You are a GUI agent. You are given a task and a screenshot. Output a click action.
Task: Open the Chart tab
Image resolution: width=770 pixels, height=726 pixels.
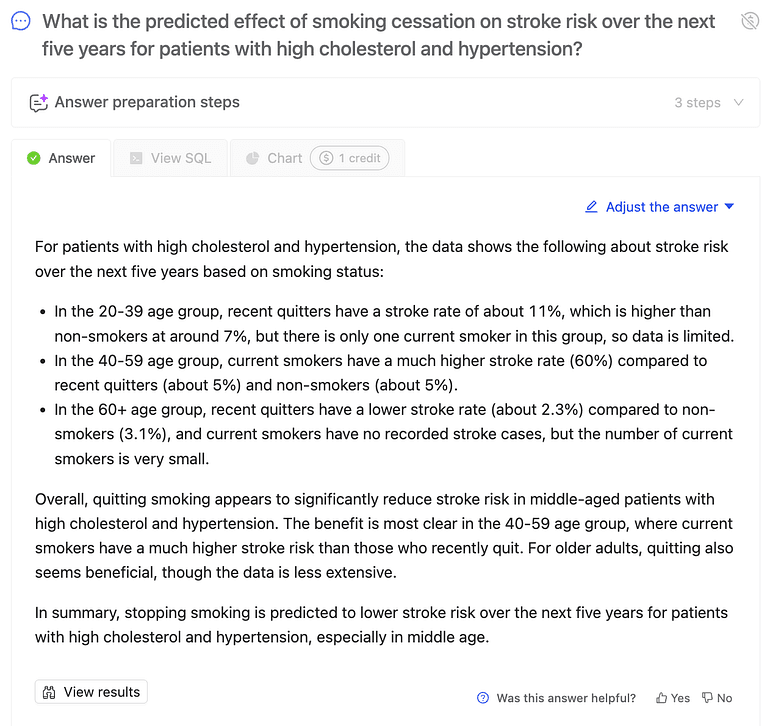tap(284, 158)
